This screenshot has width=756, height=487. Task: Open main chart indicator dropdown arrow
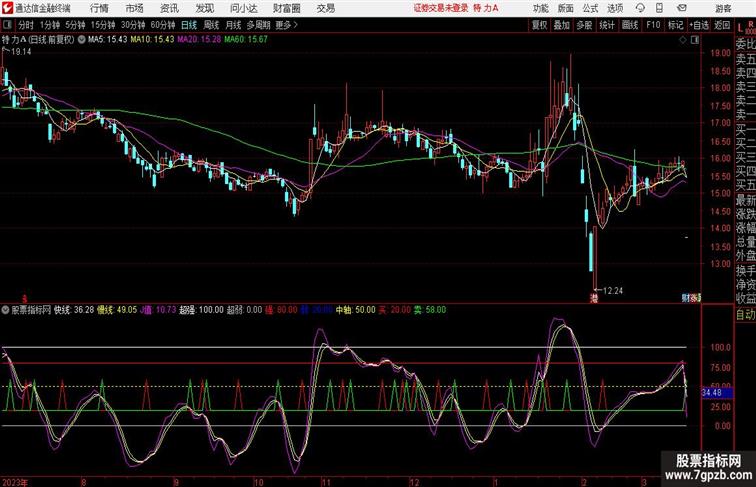click(81, 40)
